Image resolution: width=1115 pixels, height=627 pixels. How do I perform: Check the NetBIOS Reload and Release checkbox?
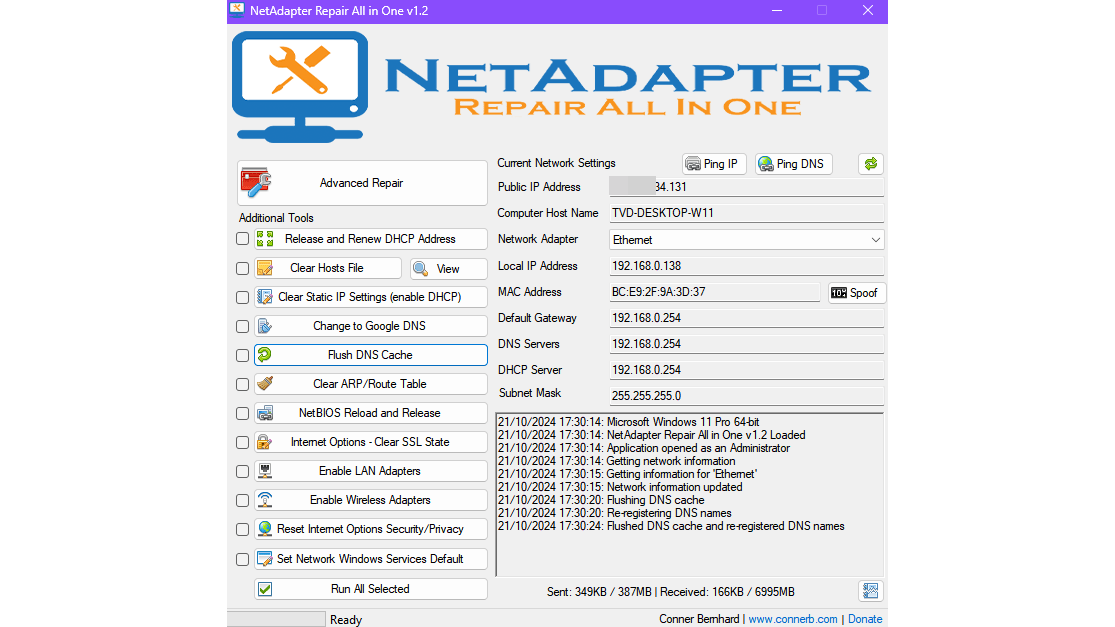pos(242,413)
